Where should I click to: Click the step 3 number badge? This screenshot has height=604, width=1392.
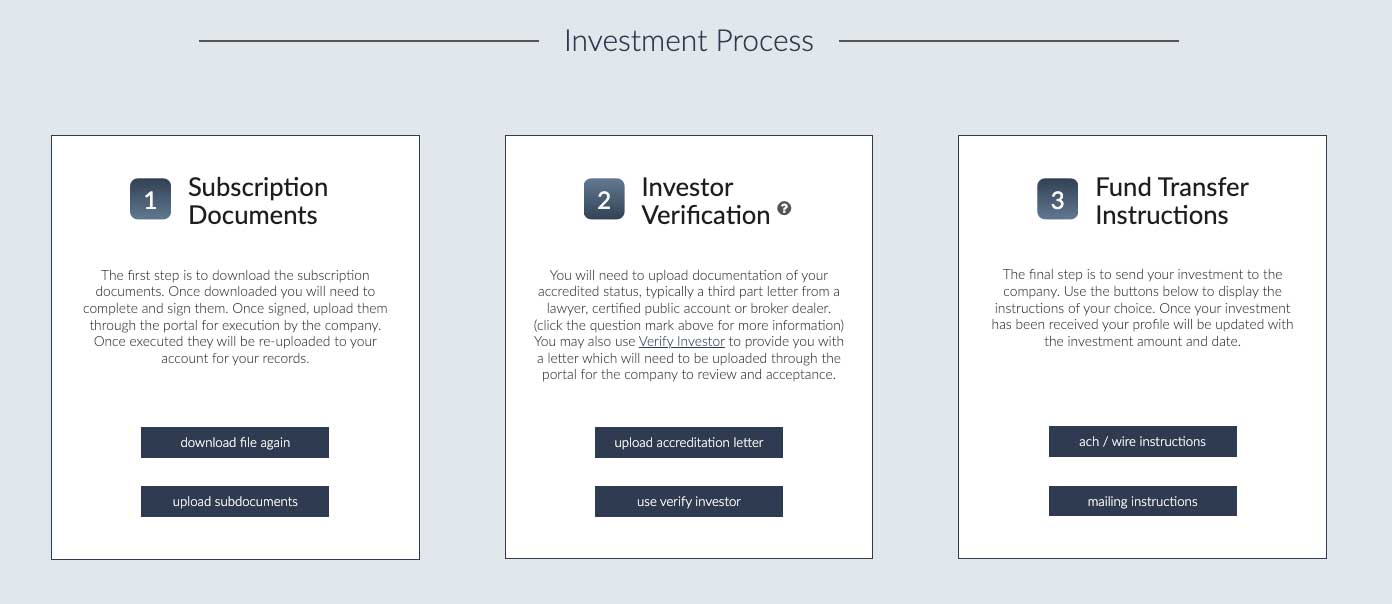1058,199
